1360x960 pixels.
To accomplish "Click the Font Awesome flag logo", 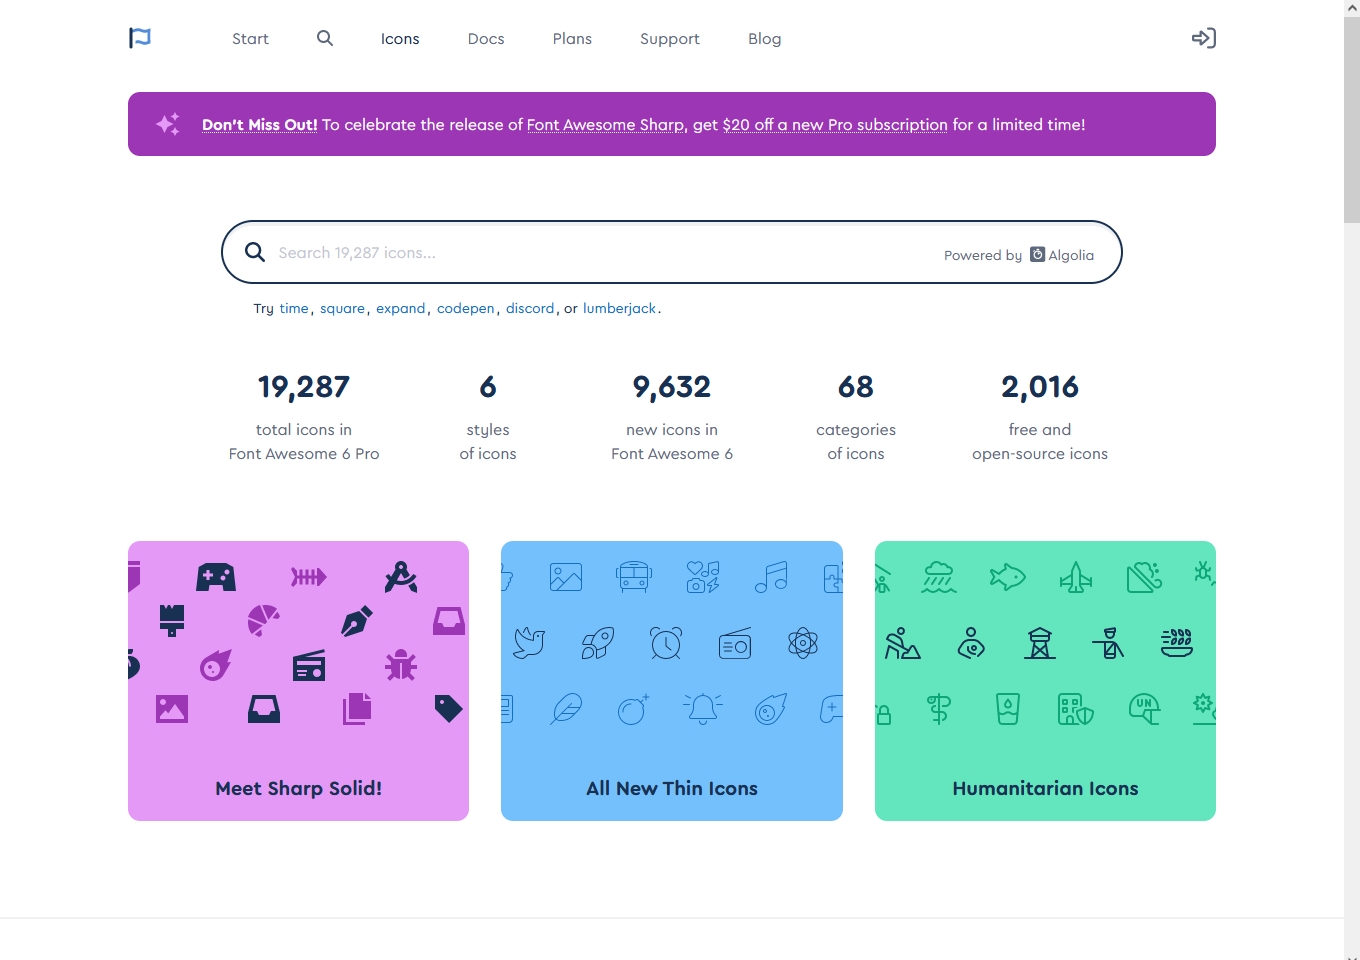I will click(x=140, y=38).
